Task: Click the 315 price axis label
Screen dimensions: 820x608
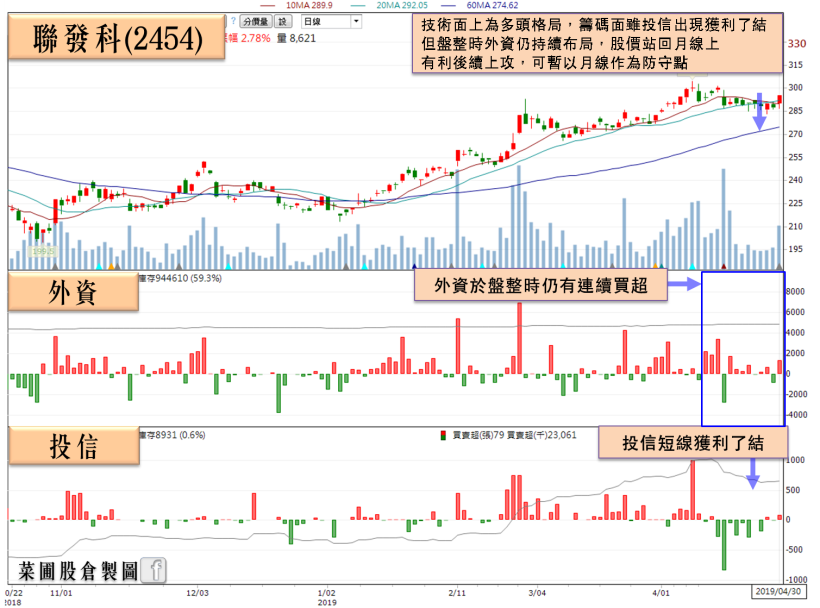Action: click(795, 65)
